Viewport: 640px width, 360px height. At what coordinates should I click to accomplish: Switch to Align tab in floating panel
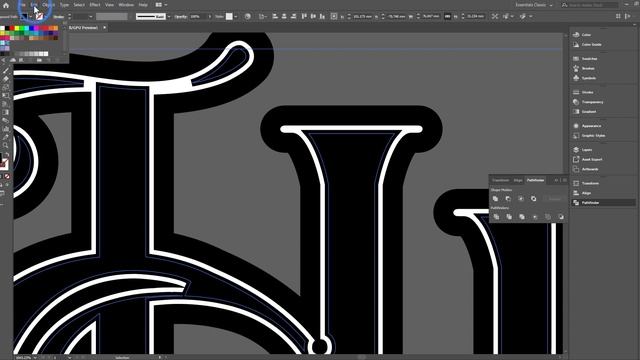point(518,180)
